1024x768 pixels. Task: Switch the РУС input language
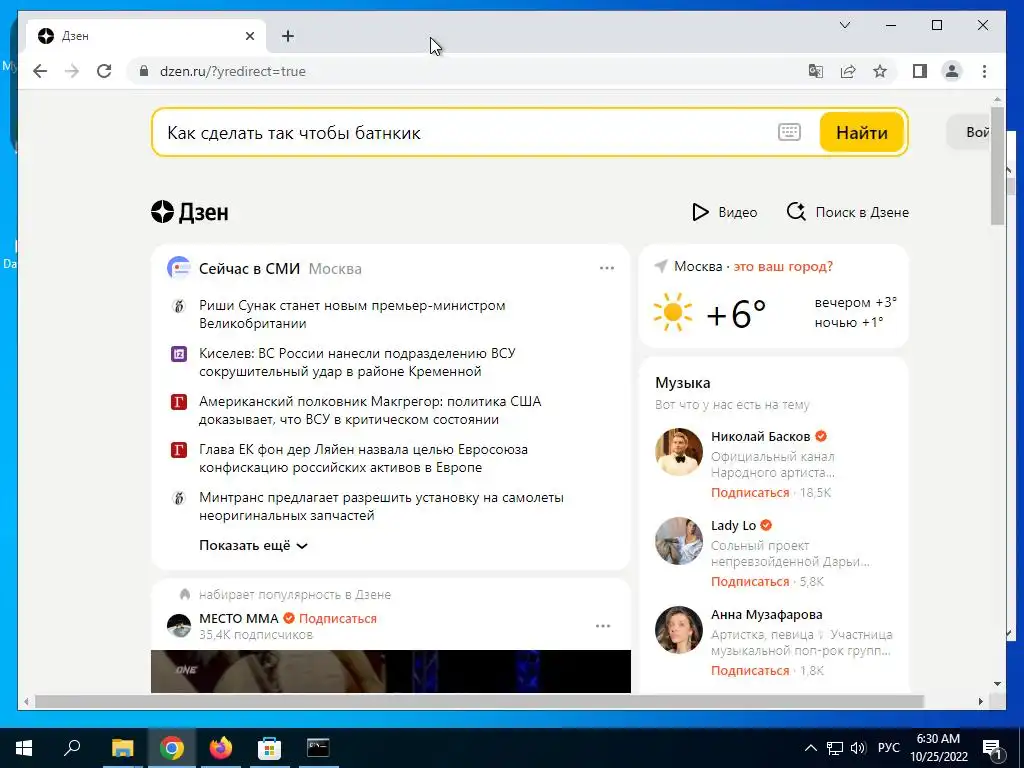click(x=888, y=748)
